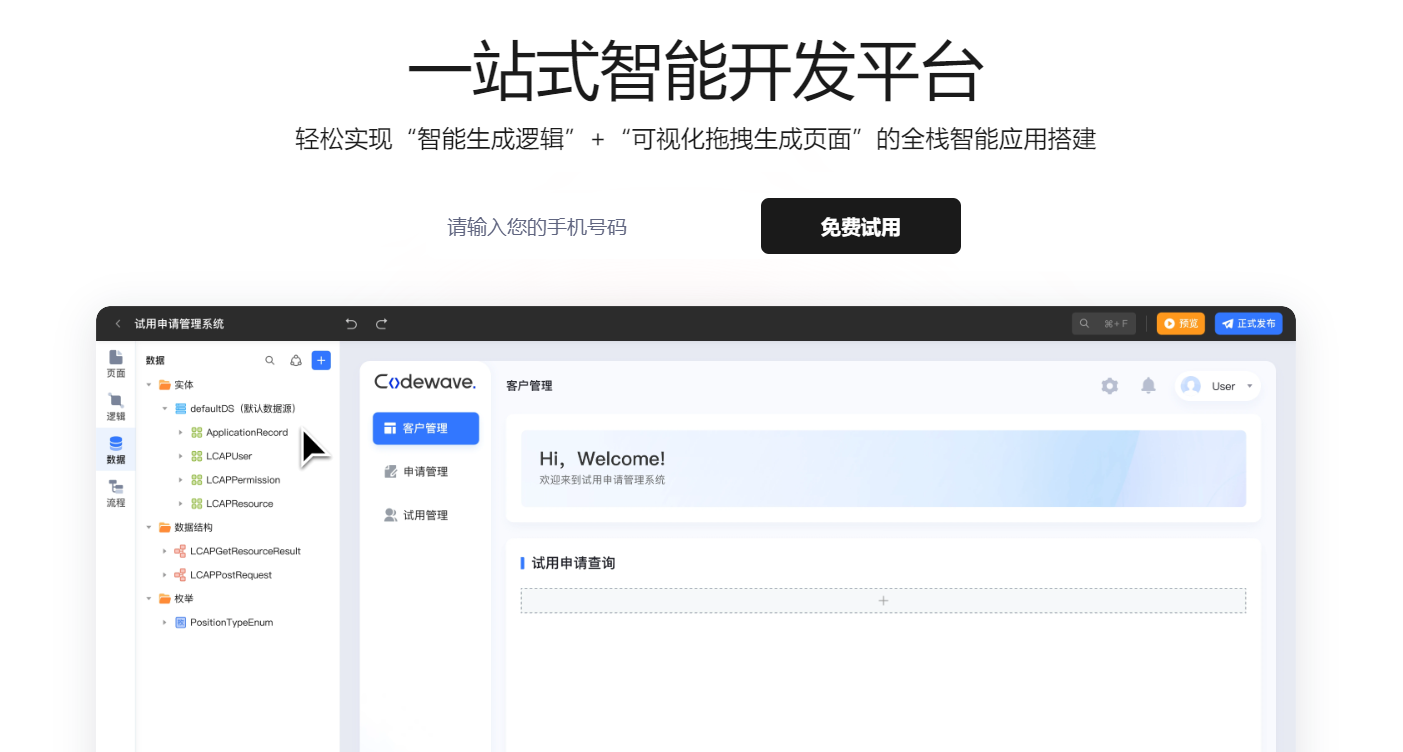
Task: Click the defaultDS data source icon
Action: point(181,408)
